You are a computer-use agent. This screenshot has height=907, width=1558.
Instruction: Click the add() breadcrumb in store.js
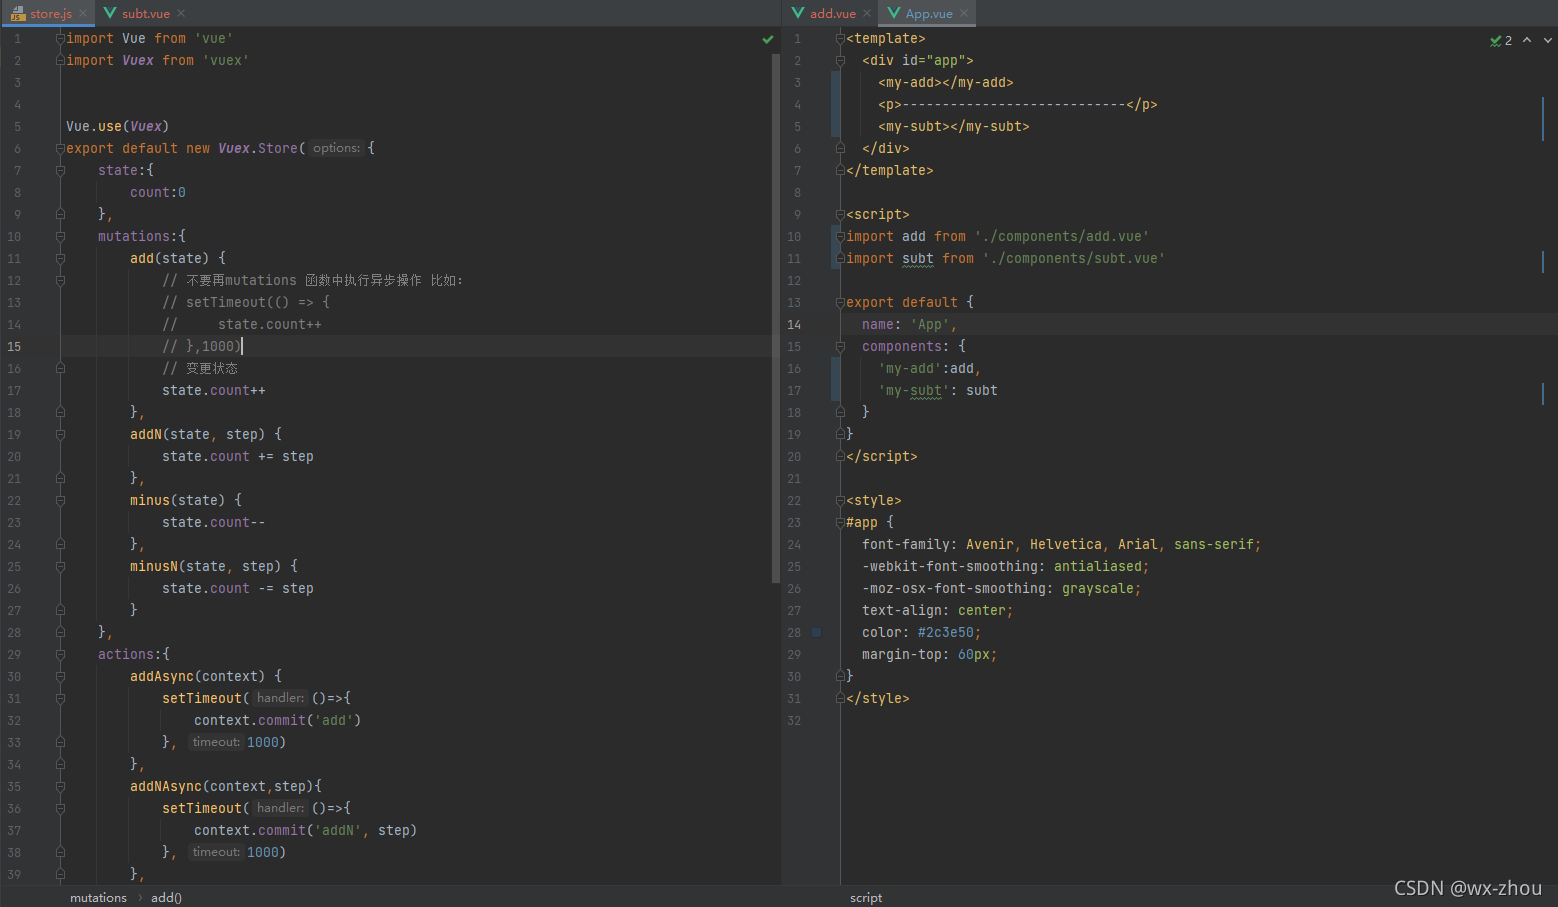166,897
